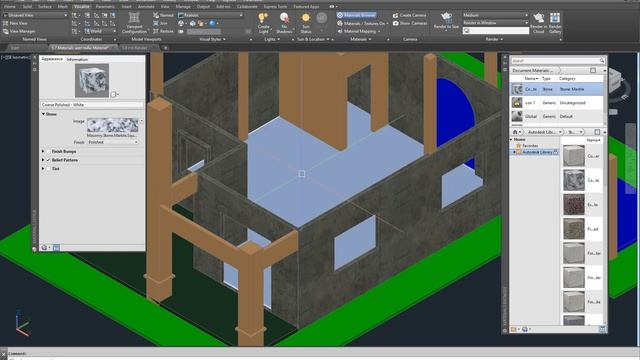Click the UCS icon in viewport corner
Image resolution: width=640 pixels, height=360 pixels.
click(22, 323)
